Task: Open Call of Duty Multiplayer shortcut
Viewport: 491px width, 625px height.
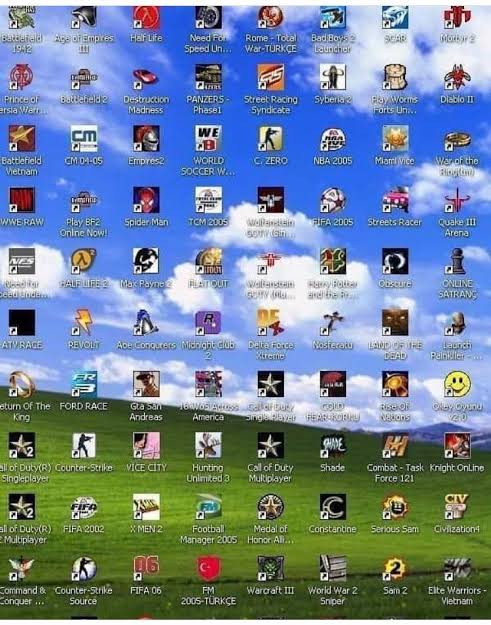Action: click(x=271, y=446)
